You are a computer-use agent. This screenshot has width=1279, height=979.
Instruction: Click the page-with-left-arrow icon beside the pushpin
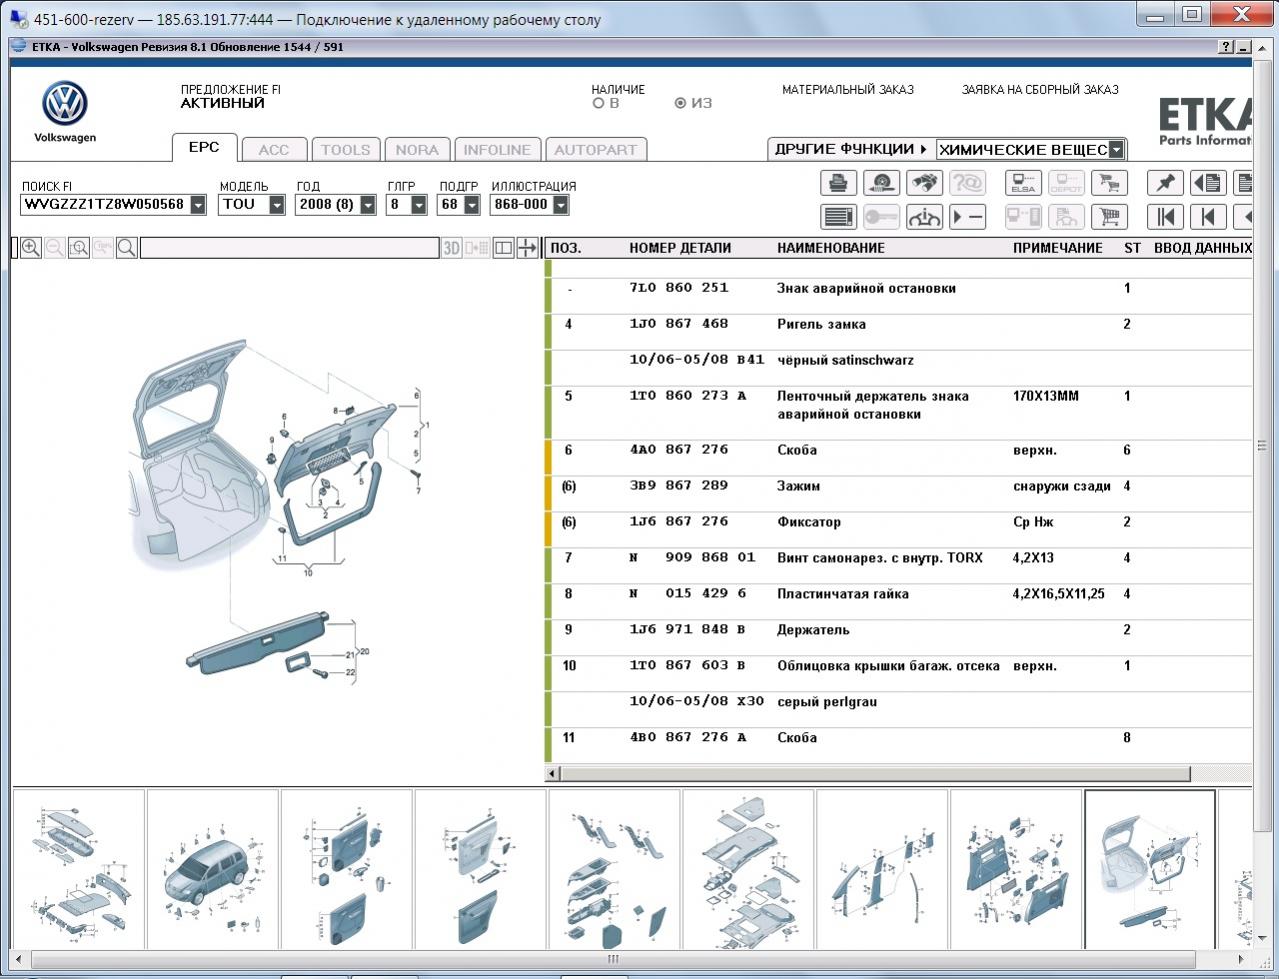[1208, 183]
